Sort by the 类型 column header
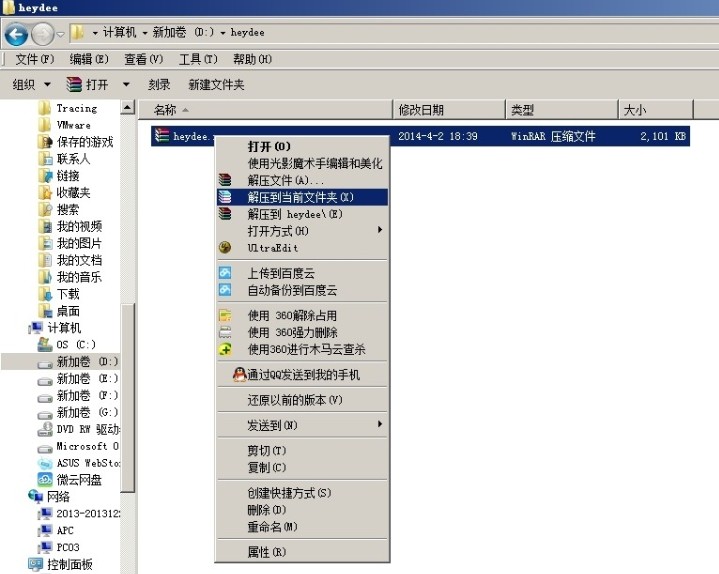 562,110
